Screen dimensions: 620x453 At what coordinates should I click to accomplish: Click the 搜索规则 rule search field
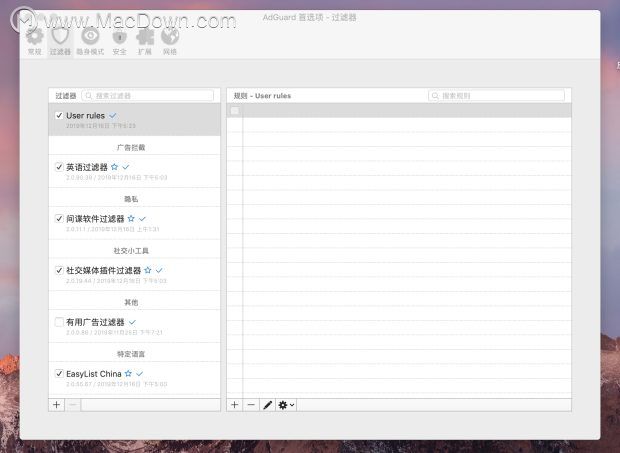[x=496, y=96]
